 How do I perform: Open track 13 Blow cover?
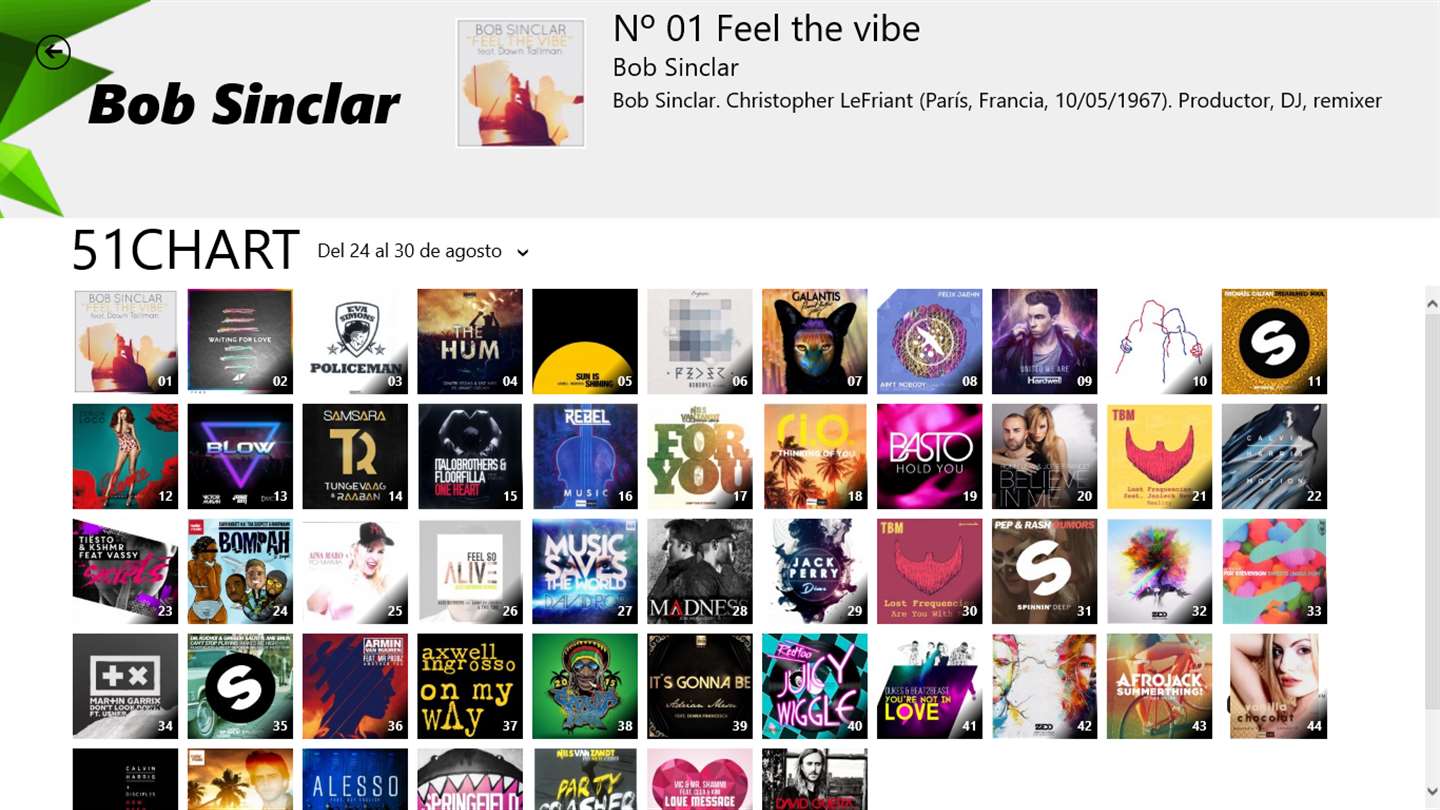coord(240,456)
